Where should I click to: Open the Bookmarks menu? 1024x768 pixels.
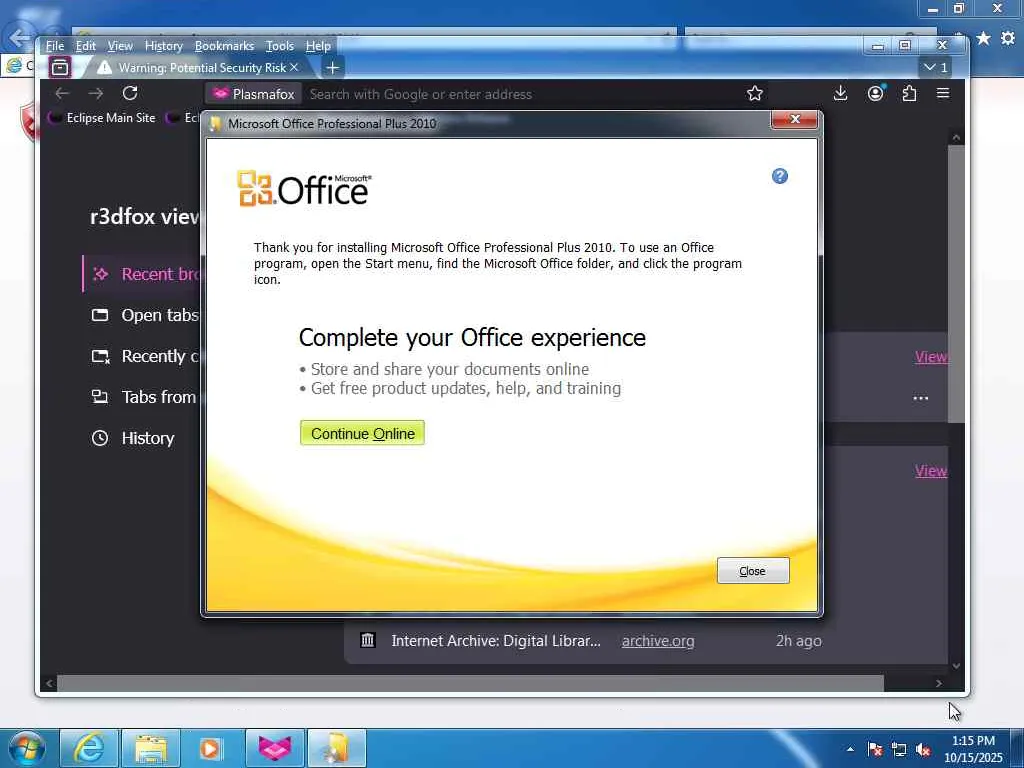click(x=224, y=46)
